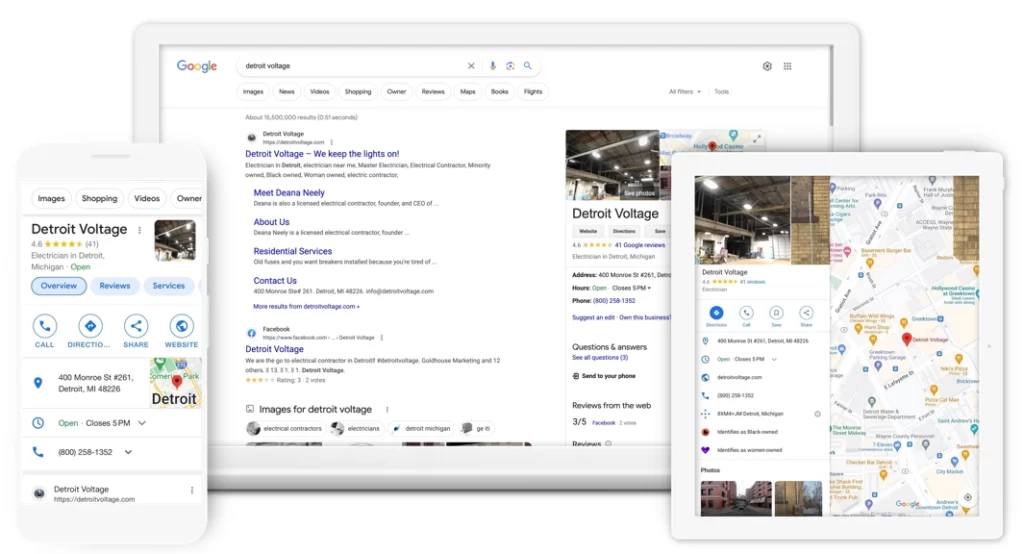Open the three-dot menu of phone detroitvoltage.com result
Screen dimensions: 1024x554
pos(192,490)
